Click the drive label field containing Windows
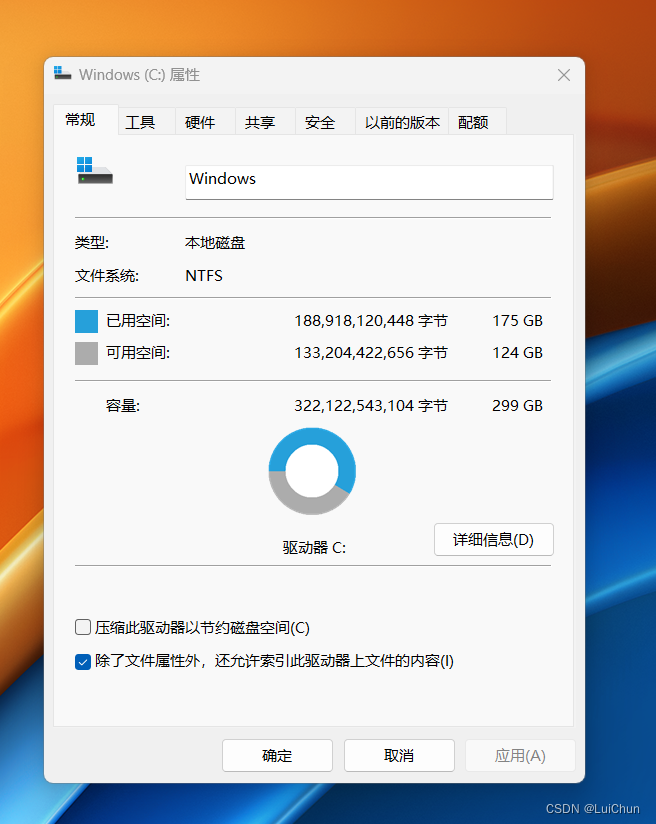The image size is (656, 824). [369, 182]
